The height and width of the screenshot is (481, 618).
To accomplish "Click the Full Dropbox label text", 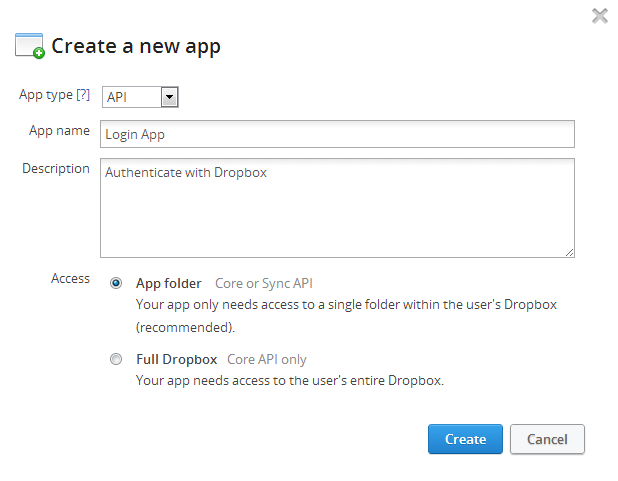I will [x=177, y=360].
